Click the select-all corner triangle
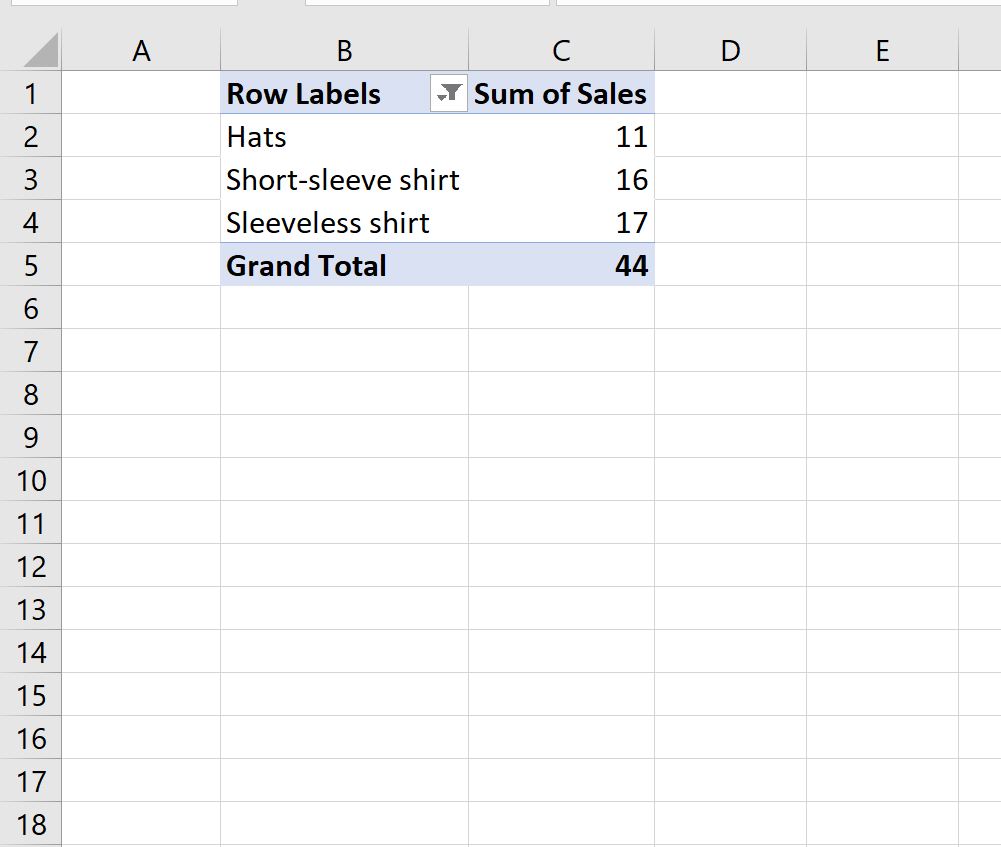1001x847 pixels. [x=40, y=51]
